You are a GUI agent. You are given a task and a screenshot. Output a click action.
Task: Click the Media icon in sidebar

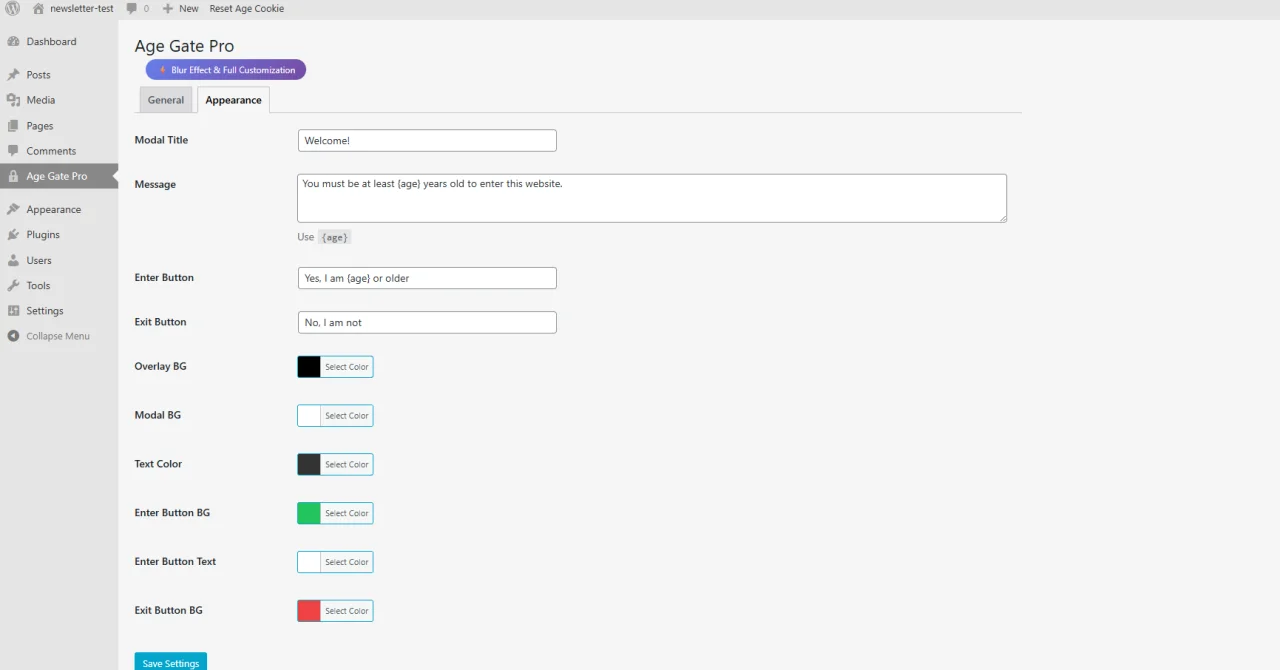13,100
